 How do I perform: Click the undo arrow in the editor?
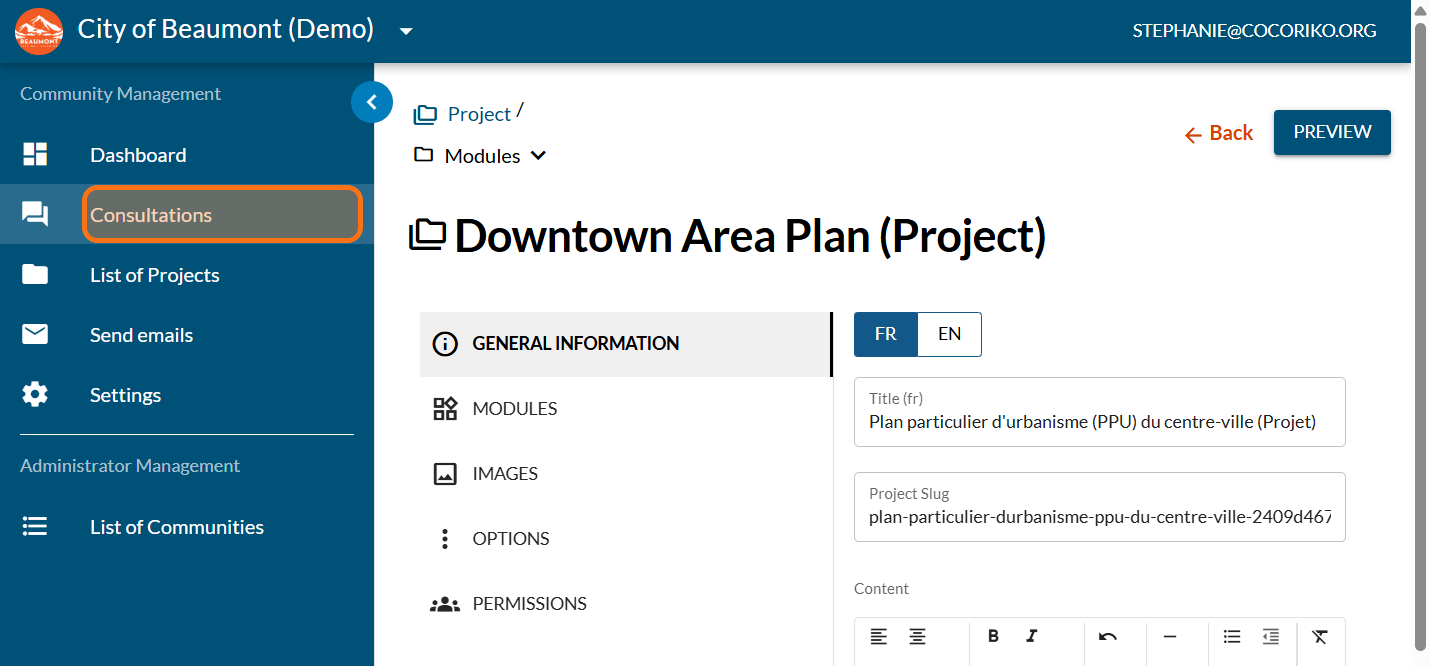pos(1107,636)
